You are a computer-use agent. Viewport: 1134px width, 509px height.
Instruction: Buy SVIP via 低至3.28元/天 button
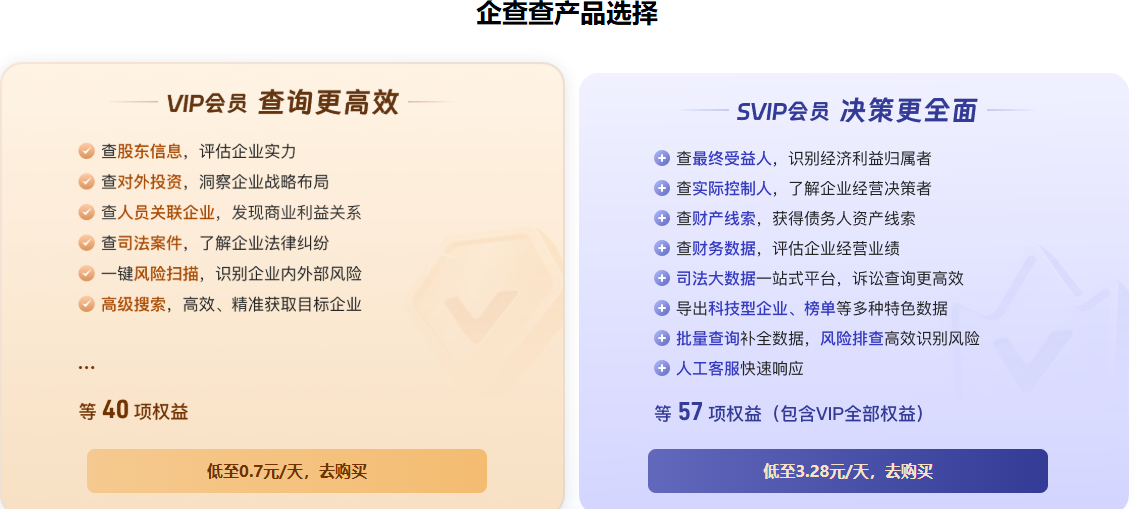847,471
